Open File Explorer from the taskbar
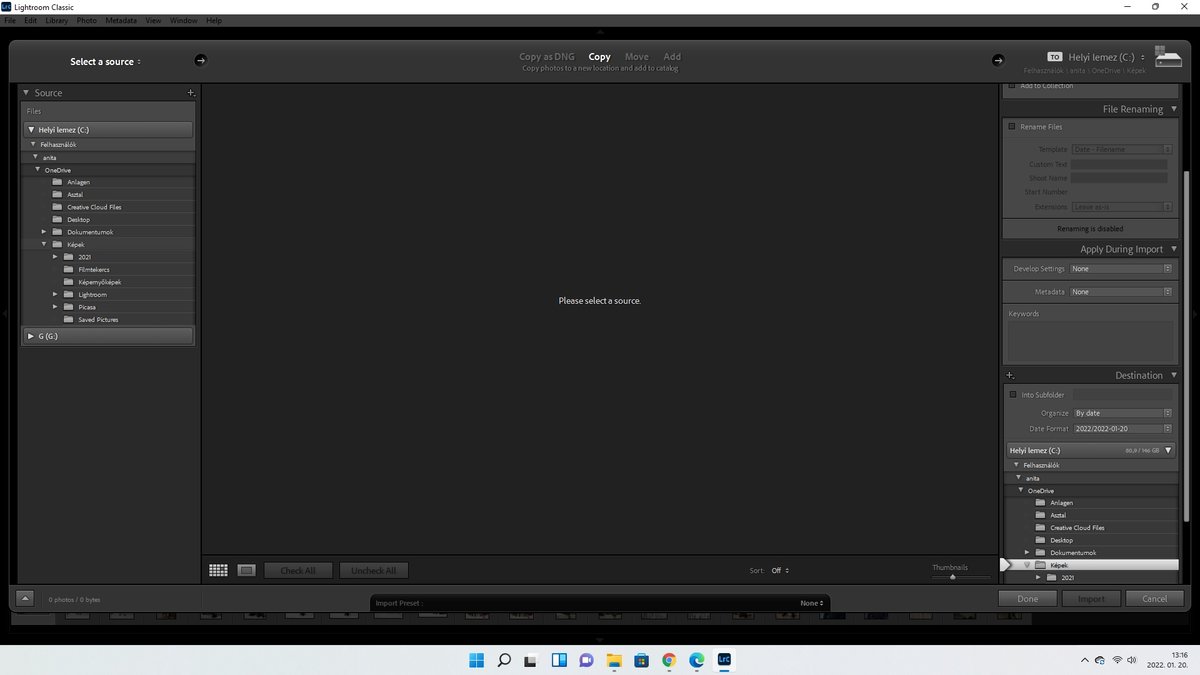1200x675 pixels. tap(614, 660)
